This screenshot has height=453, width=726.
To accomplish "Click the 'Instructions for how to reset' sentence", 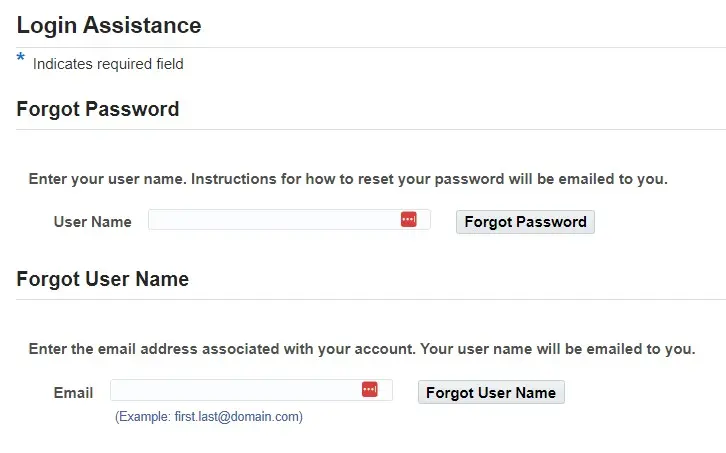I will click(x=428, y=180).
